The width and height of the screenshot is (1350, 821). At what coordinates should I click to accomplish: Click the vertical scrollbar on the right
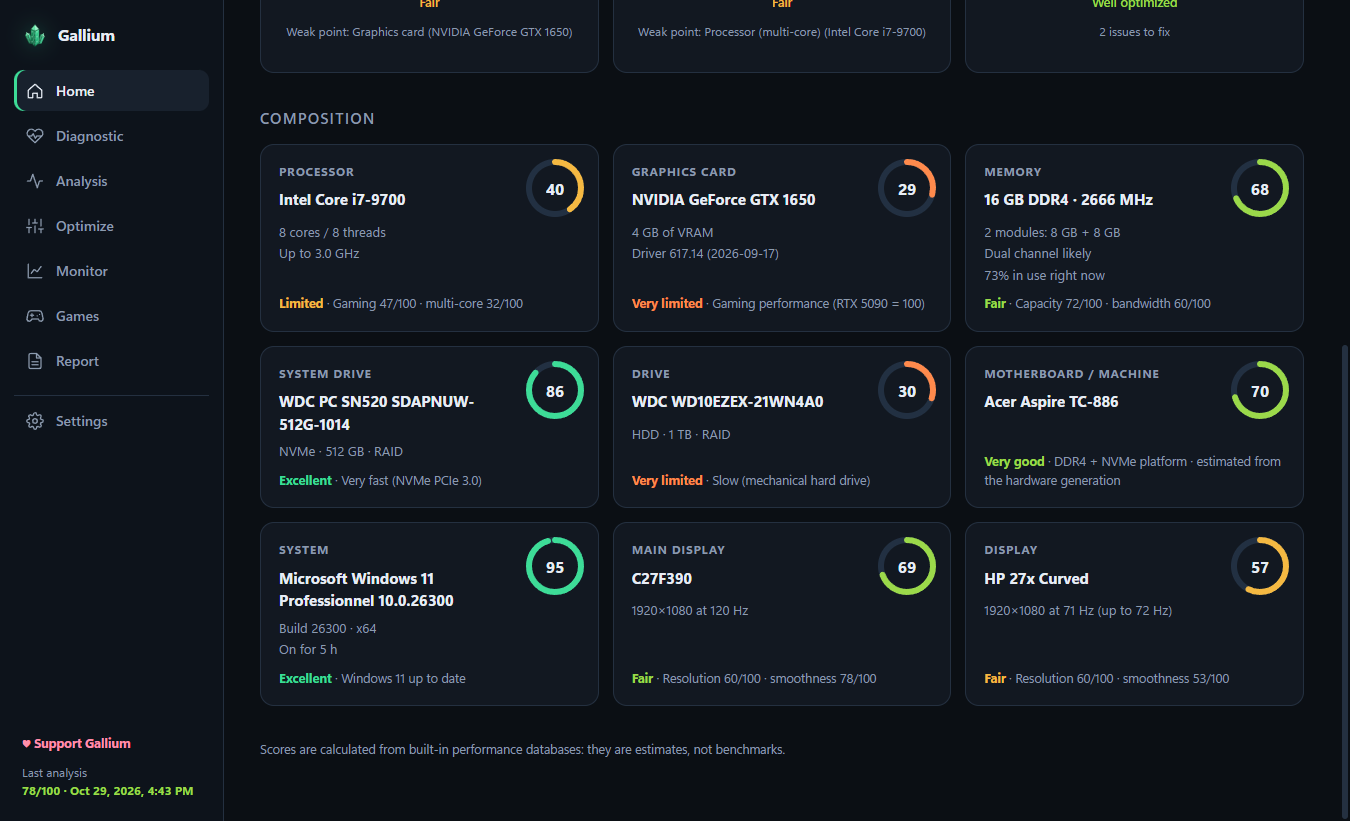(x=1344, y=580)
